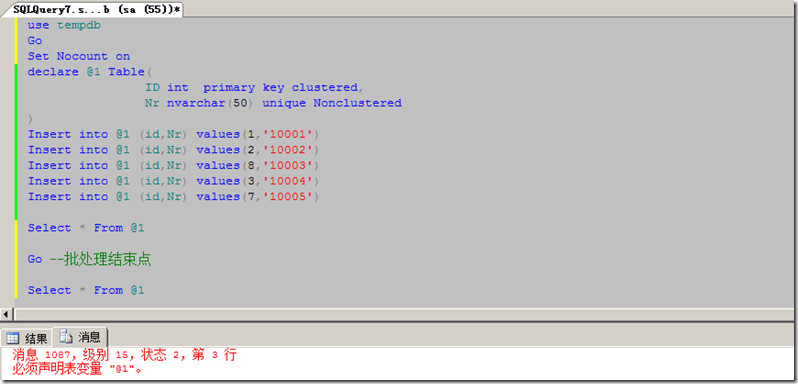Viewport: 798px width, 384px height.
Task: Switch to the 结果 results tab
Action: coord(27,338)
